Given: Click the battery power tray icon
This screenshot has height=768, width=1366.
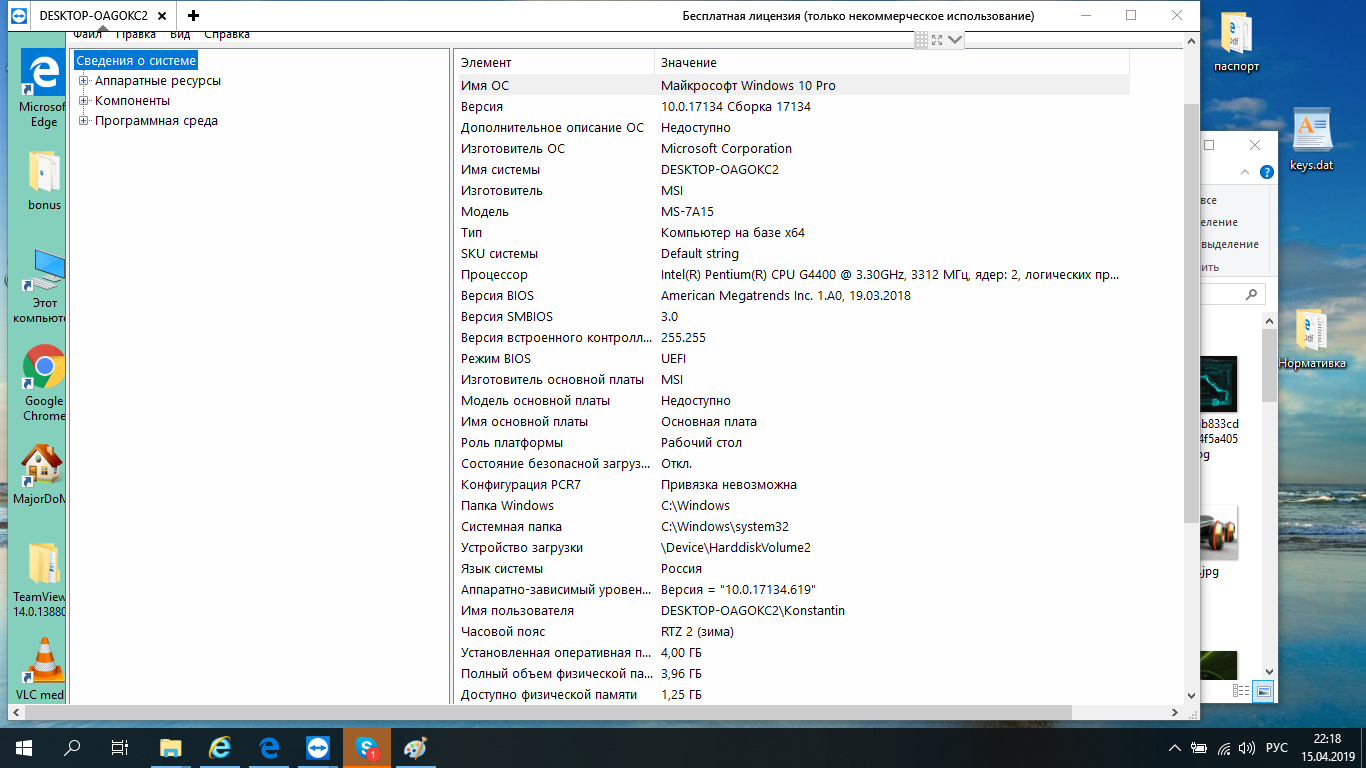Looking at the screenshot, I should 1201,748.
